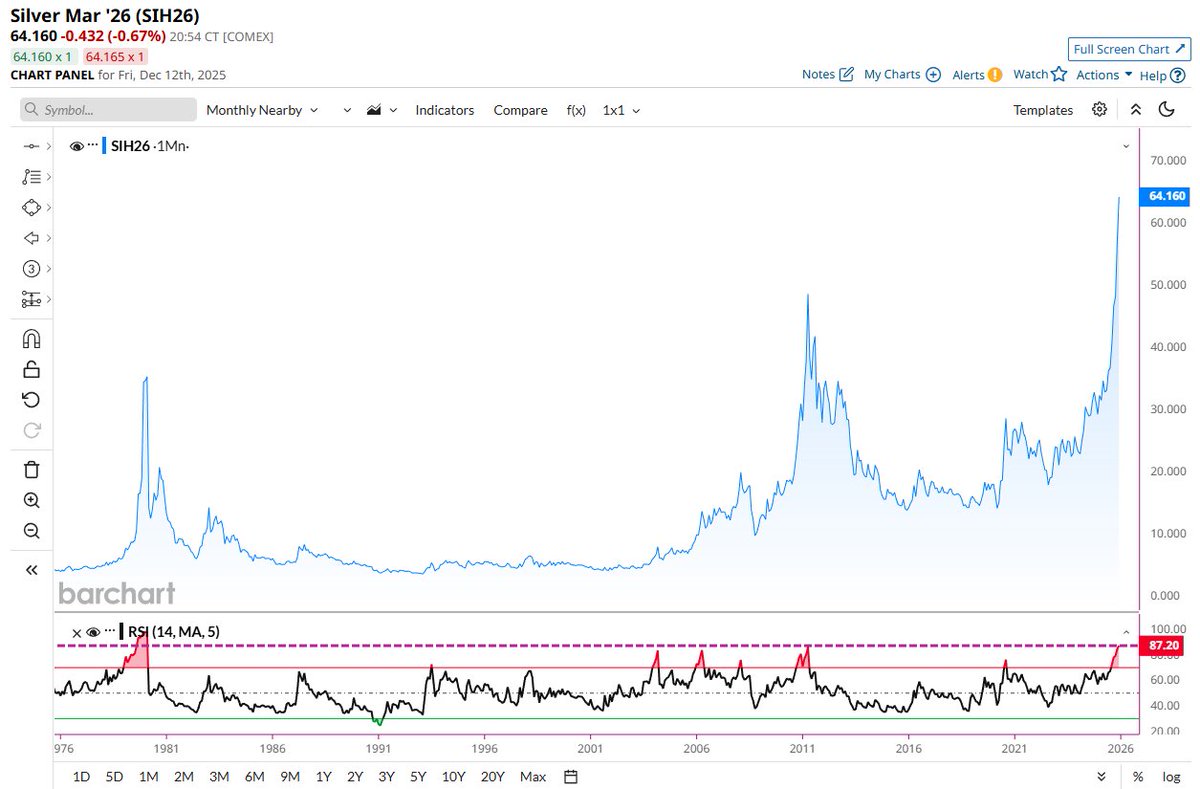Toggle log scale mode
This screenshot has height=789, width=1200.
(1170, 776)
